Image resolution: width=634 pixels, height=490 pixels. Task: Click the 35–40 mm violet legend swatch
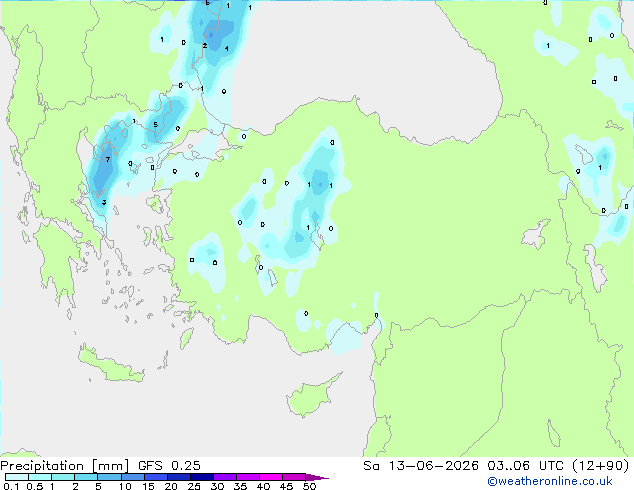pyautogui.click(x=247, y=477)
